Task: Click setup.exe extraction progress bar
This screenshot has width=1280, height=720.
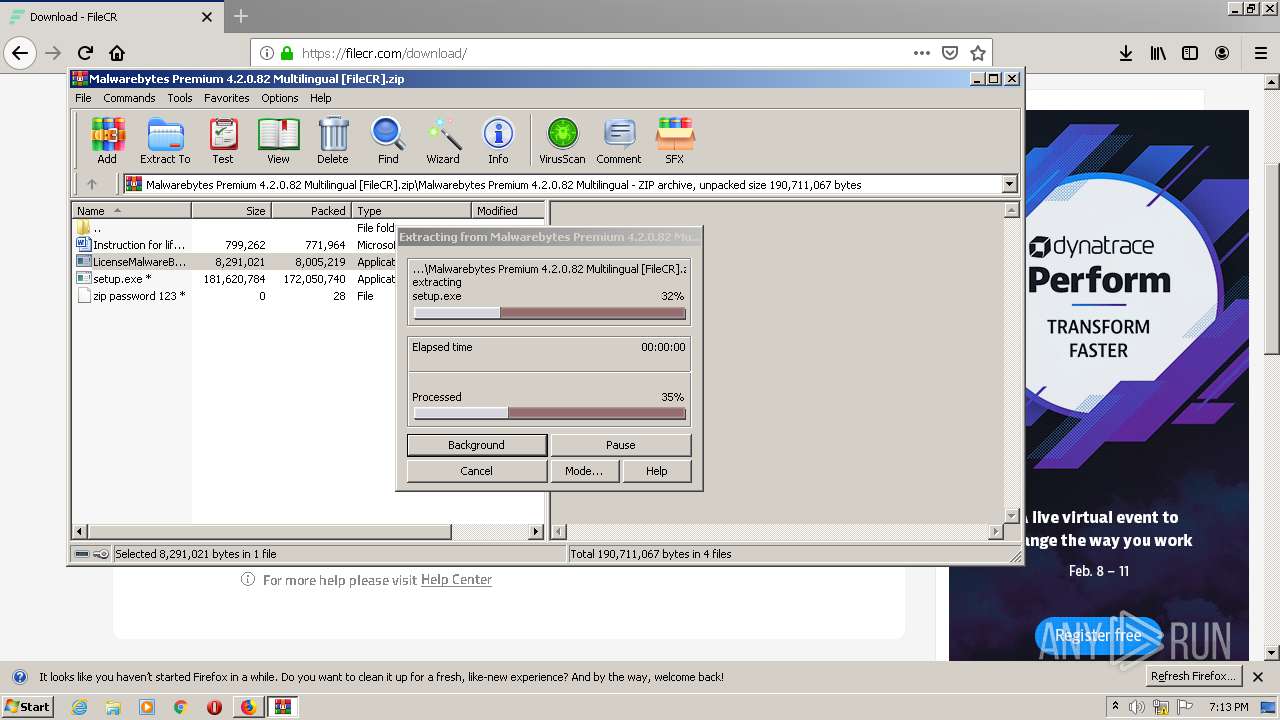Action: pos(550,313)
